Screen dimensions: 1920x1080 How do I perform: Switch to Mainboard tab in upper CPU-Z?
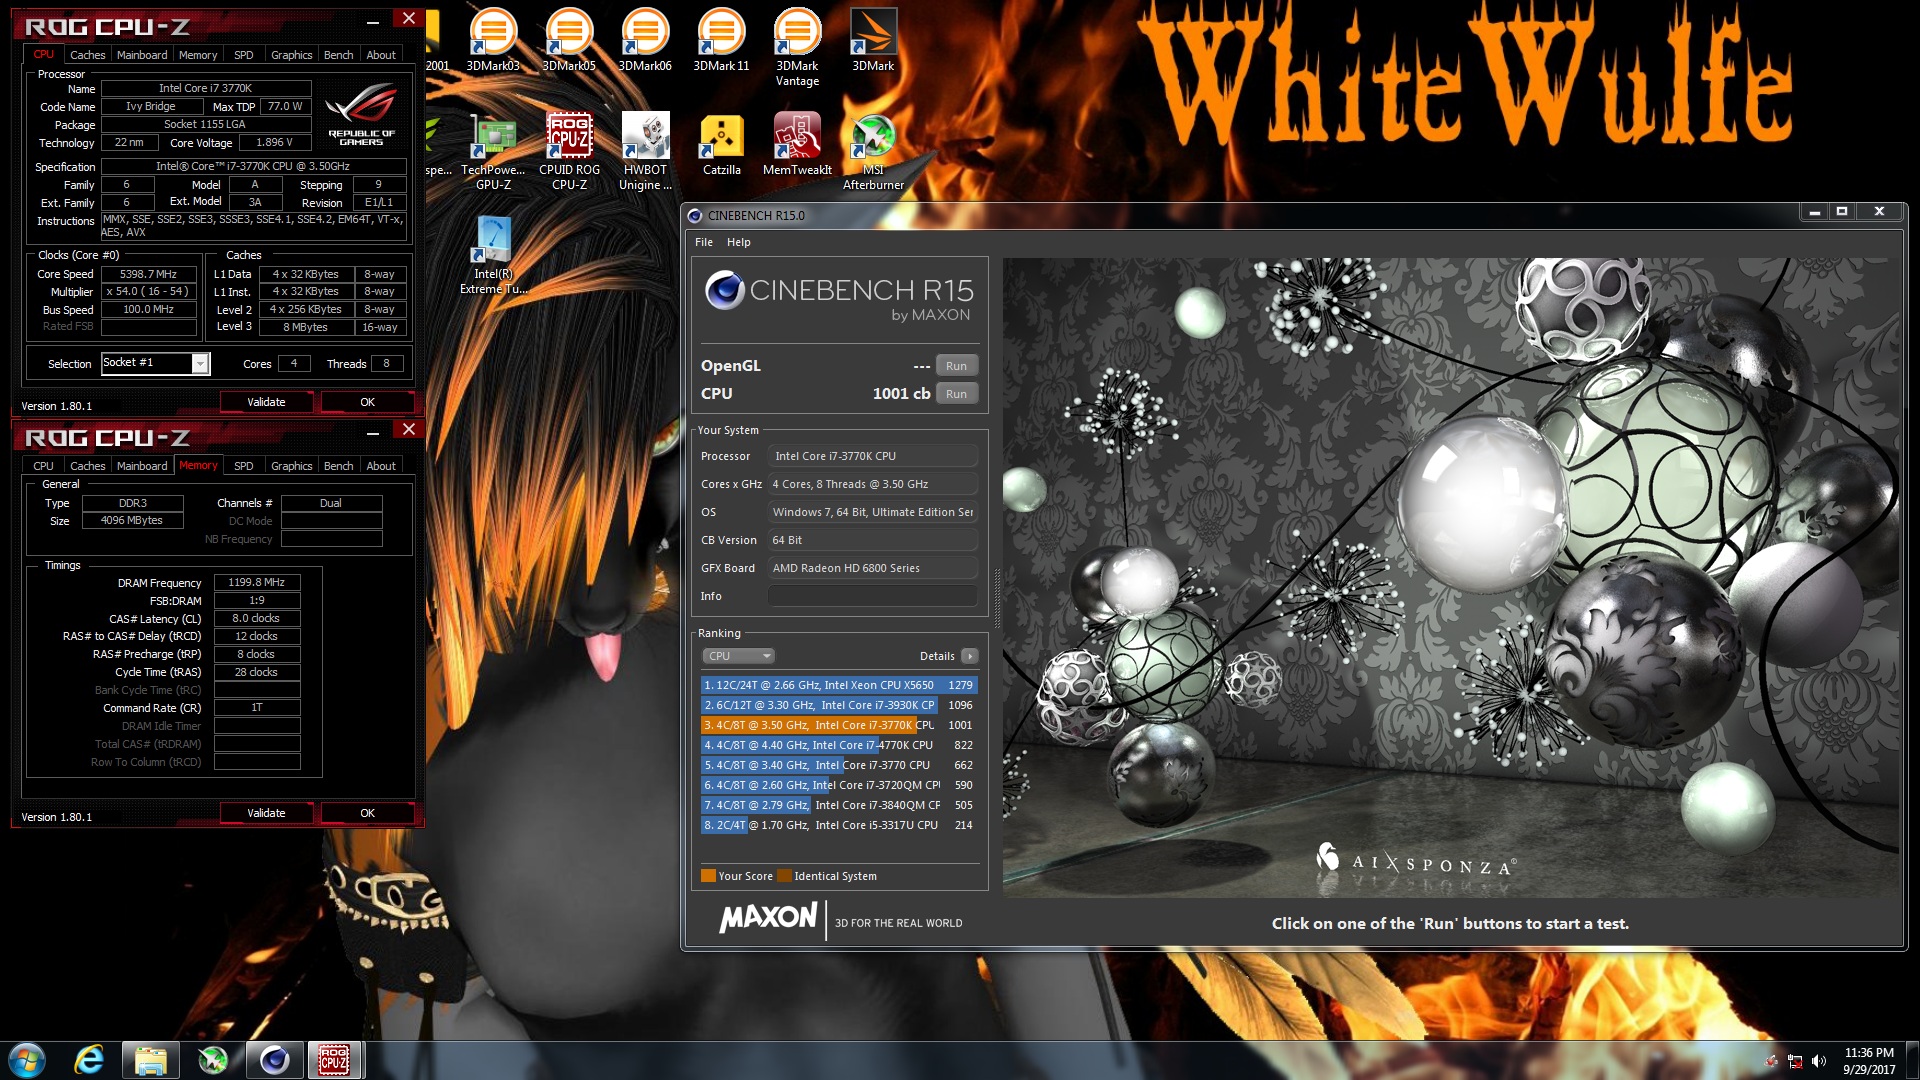click(x=142, y=55)
